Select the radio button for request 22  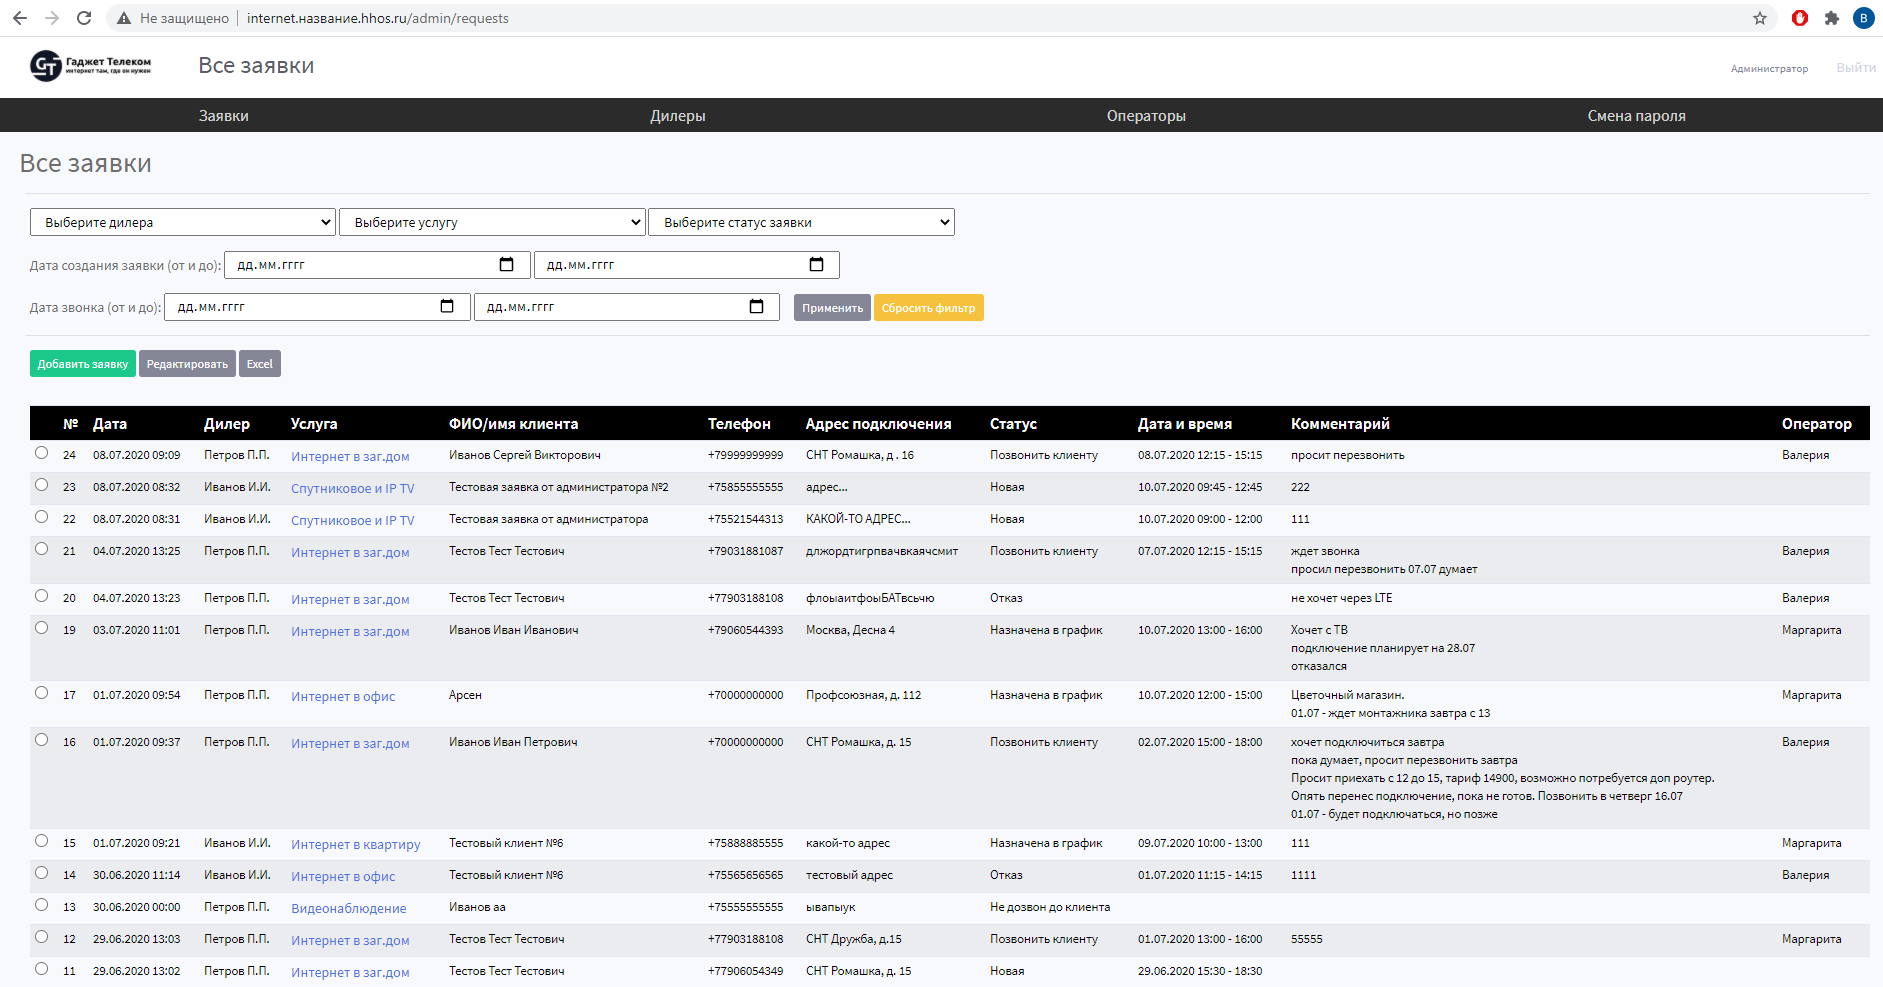(41, 517)
